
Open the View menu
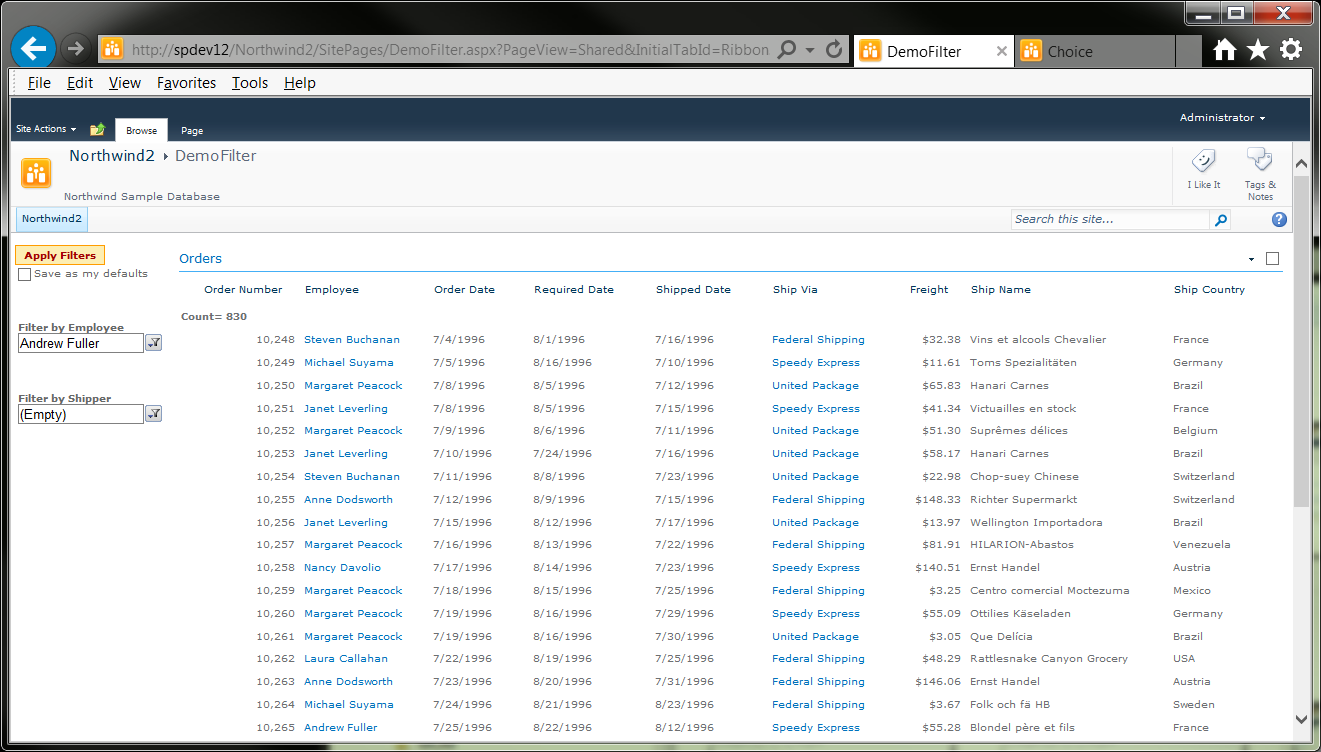(125, 83)
